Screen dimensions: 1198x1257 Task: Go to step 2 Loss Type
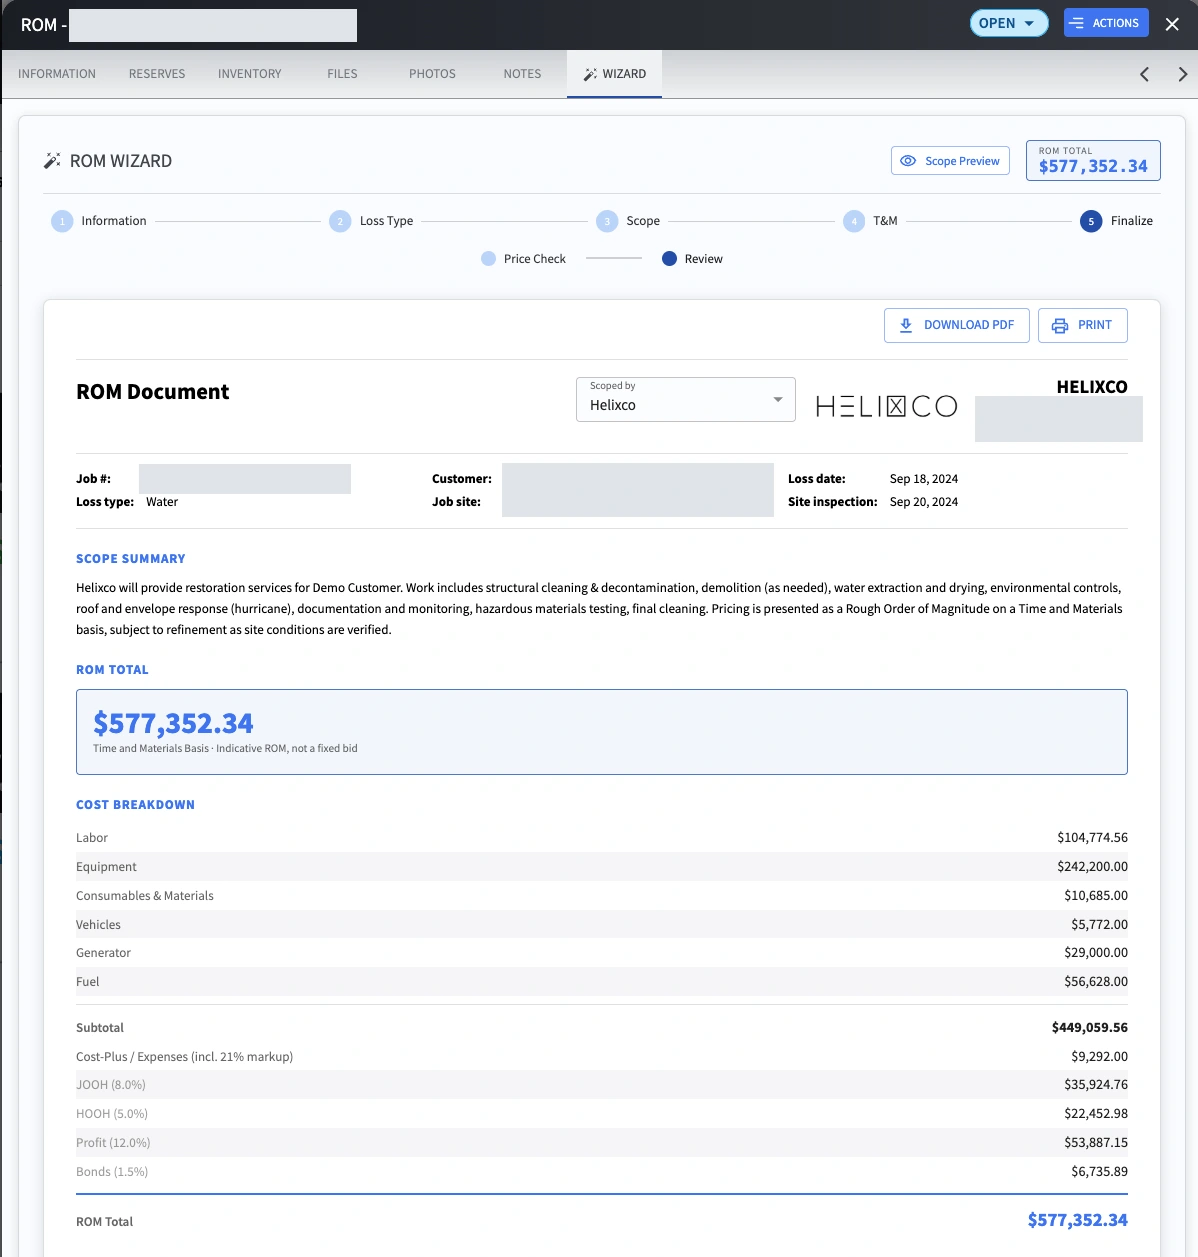pyautogui.click(x=371, y=221)
